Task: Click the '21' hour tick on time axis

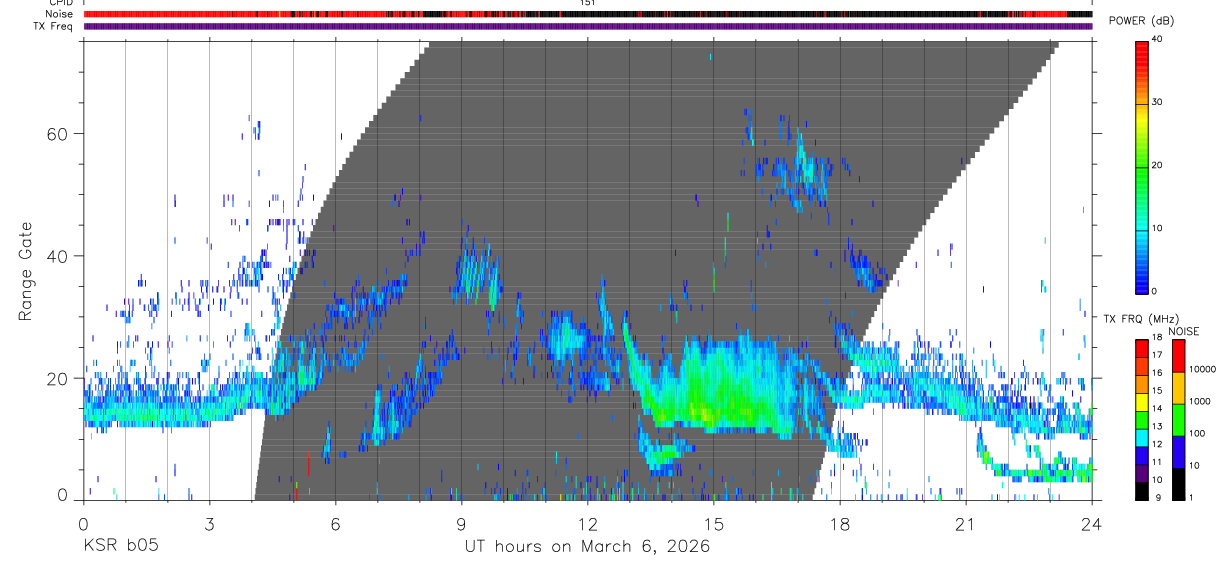Action: point(965,524)
